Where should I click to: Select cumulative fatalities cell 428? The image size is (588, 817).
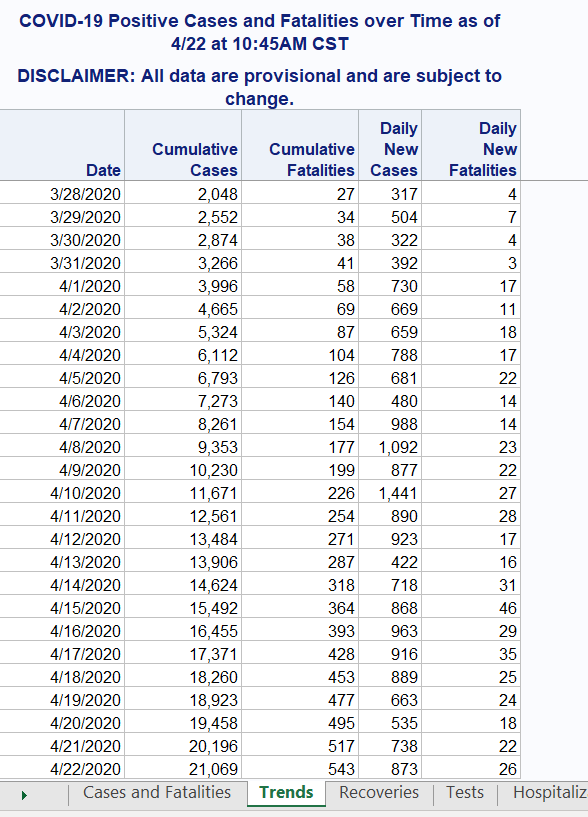(300, 653)
